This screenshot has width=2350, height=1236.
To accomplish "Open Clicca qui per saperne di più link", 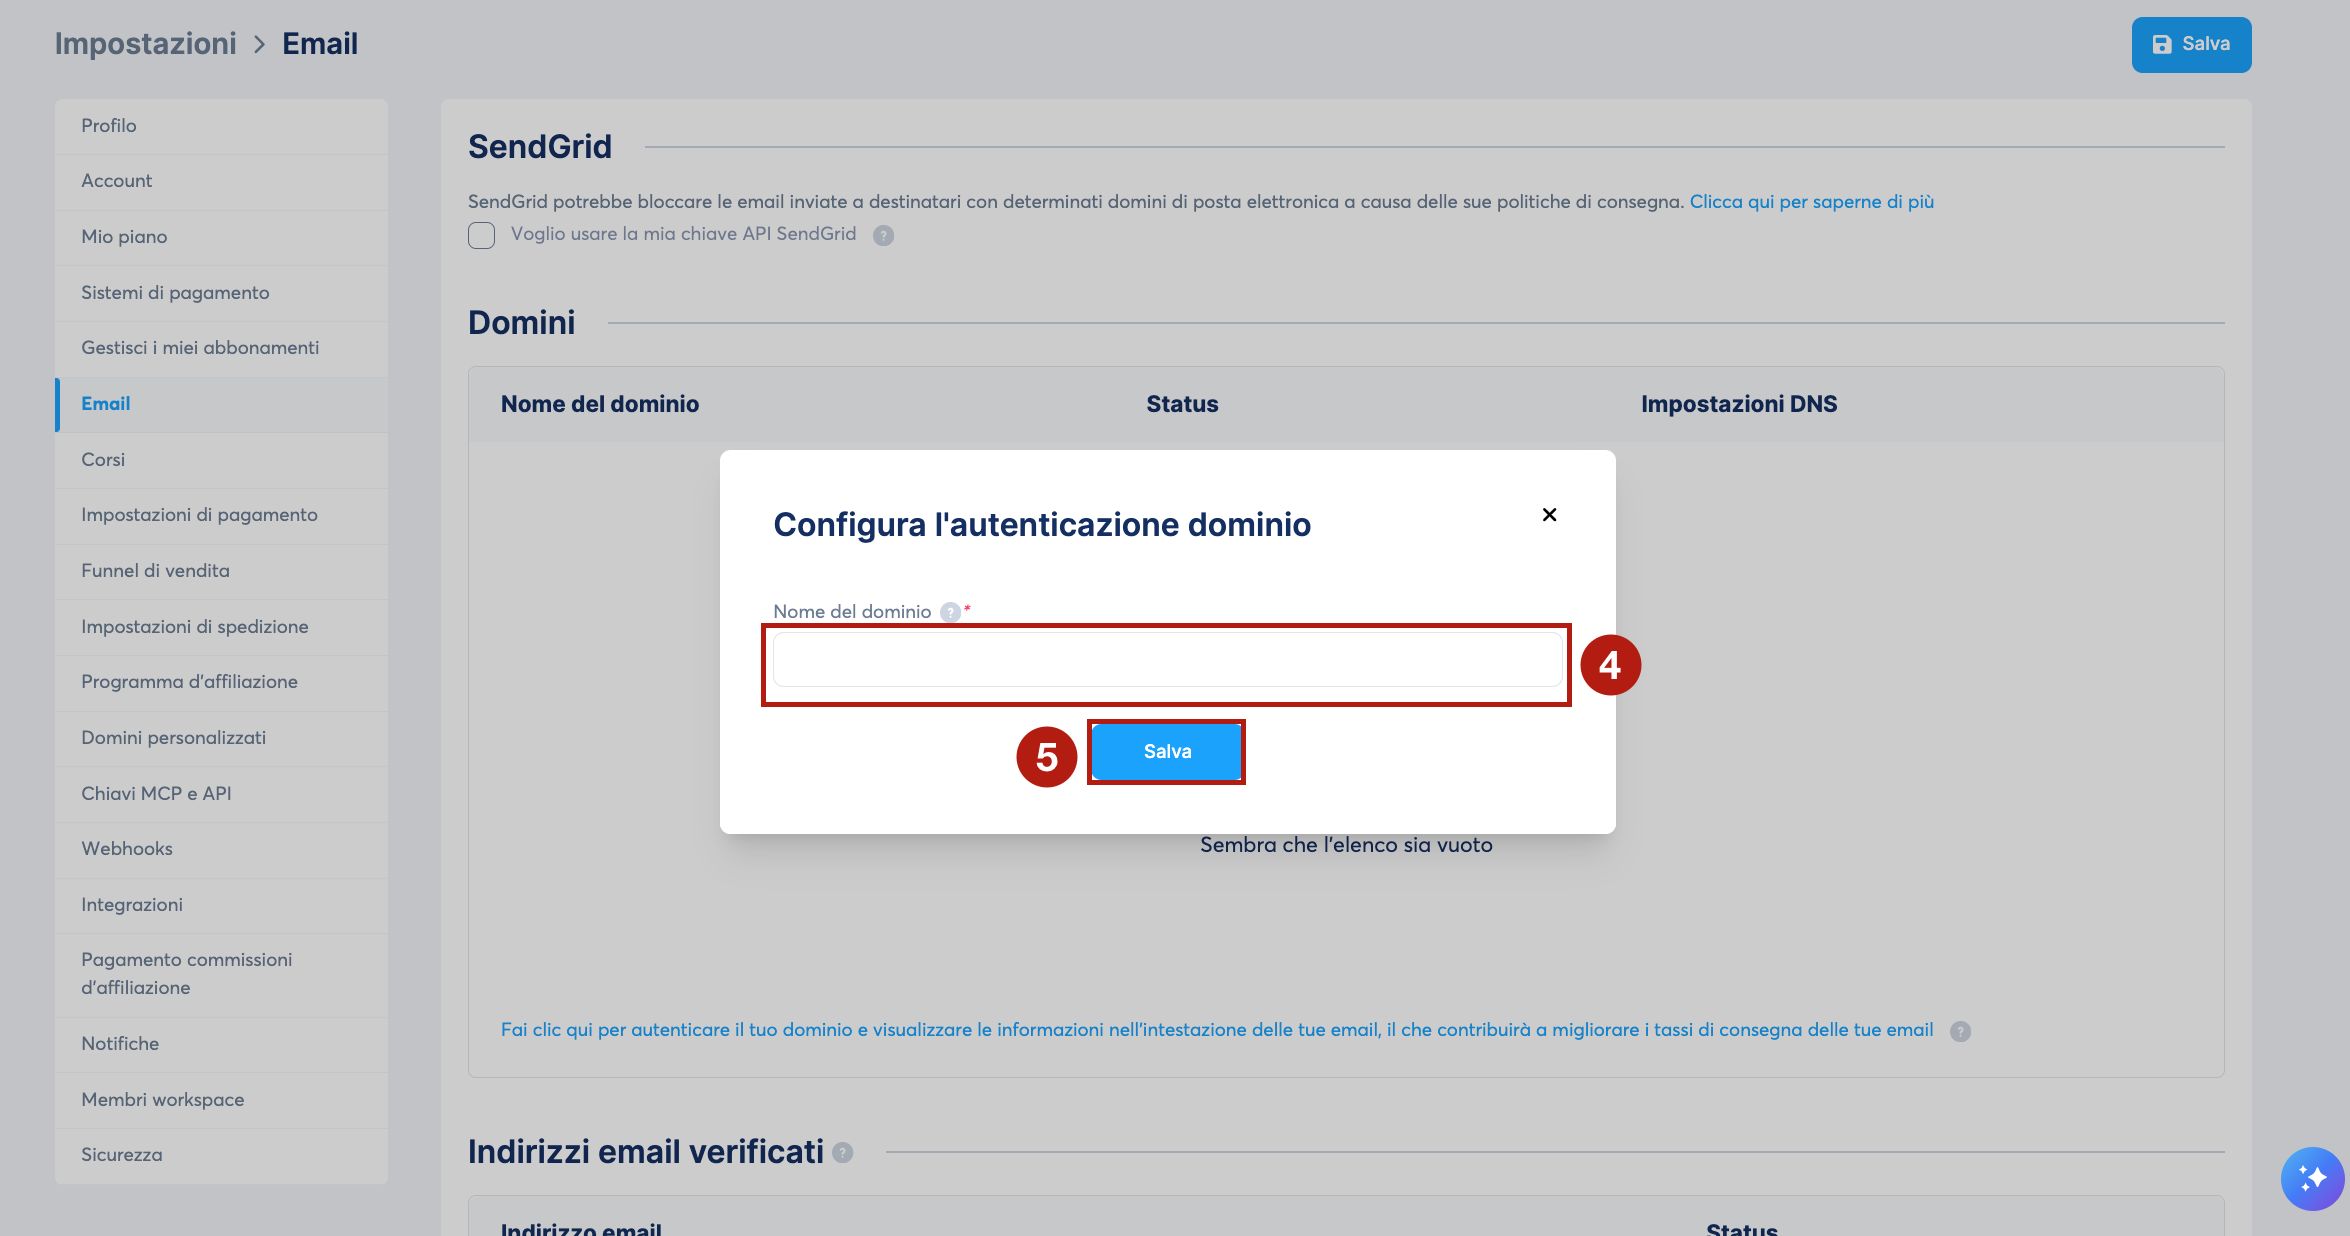I will [1811, 202].
